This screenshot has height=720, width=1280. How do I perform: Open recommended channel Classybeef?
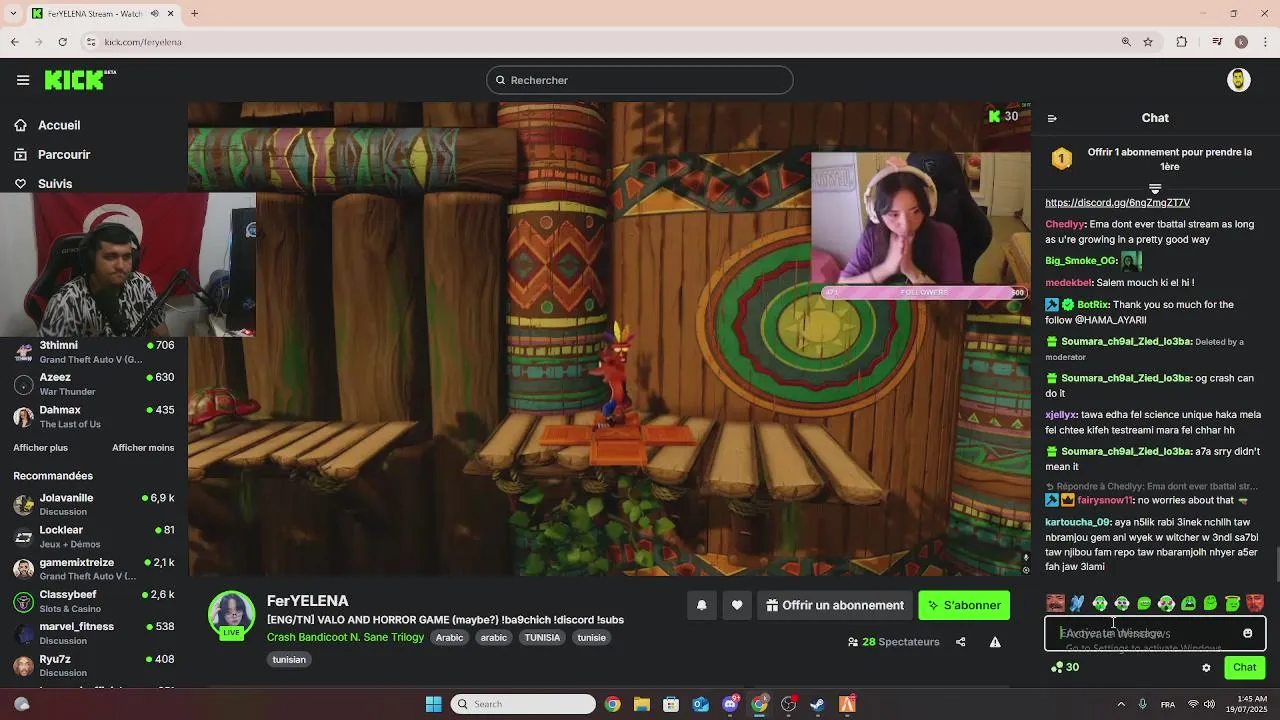(94, 601)
